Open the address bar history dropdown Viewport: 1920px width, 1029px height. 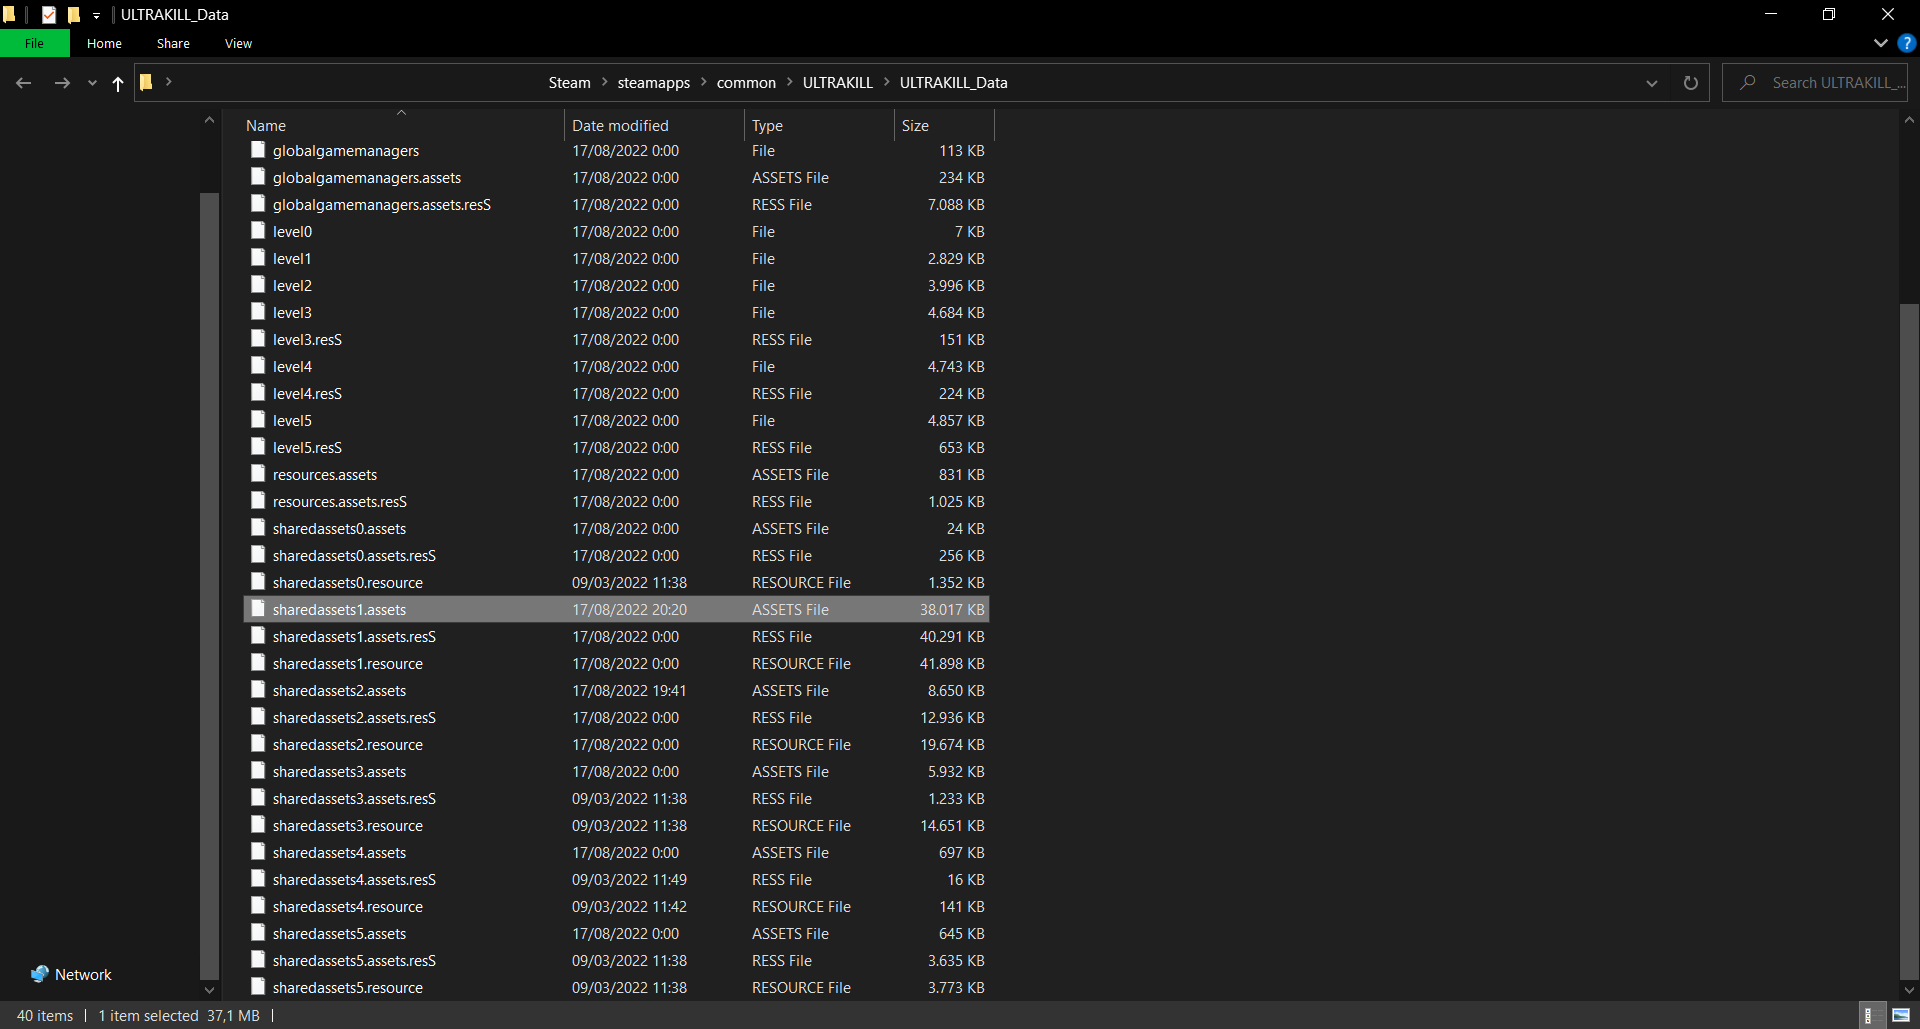click(1652, 83)
